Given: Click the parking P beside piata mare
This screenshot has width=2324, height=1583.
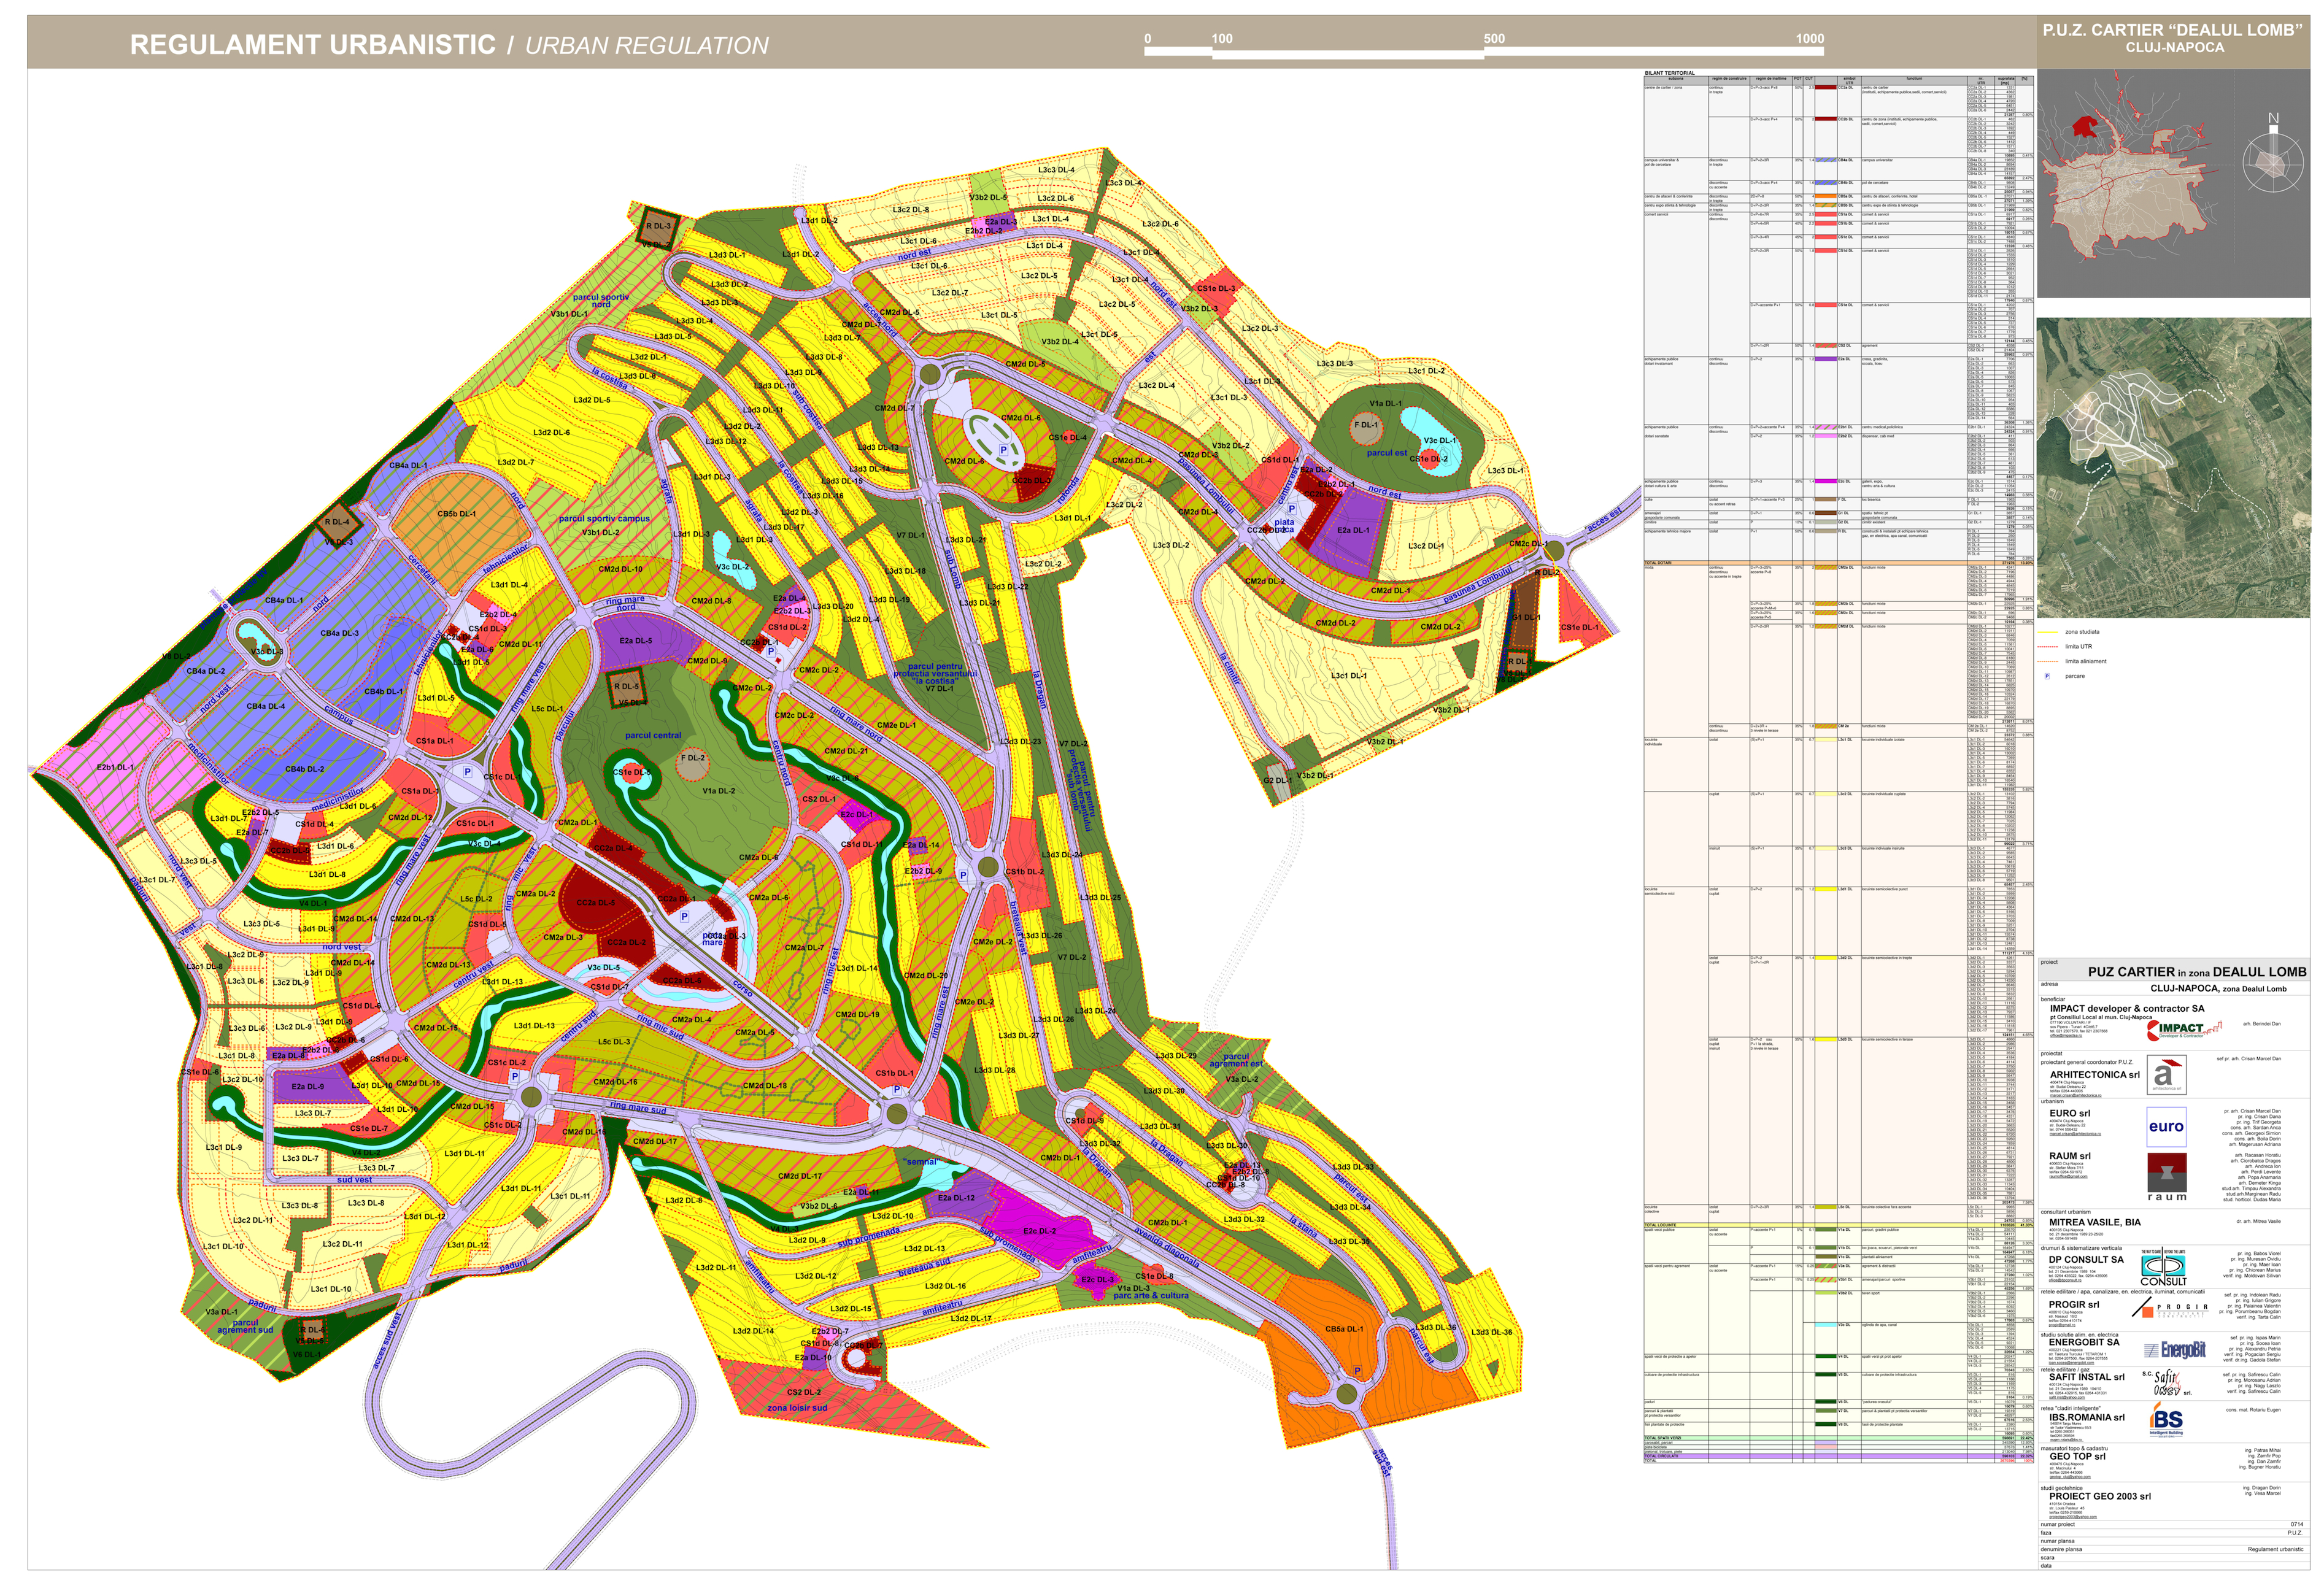Looking at the screenshot, I should tap(685, 916).
